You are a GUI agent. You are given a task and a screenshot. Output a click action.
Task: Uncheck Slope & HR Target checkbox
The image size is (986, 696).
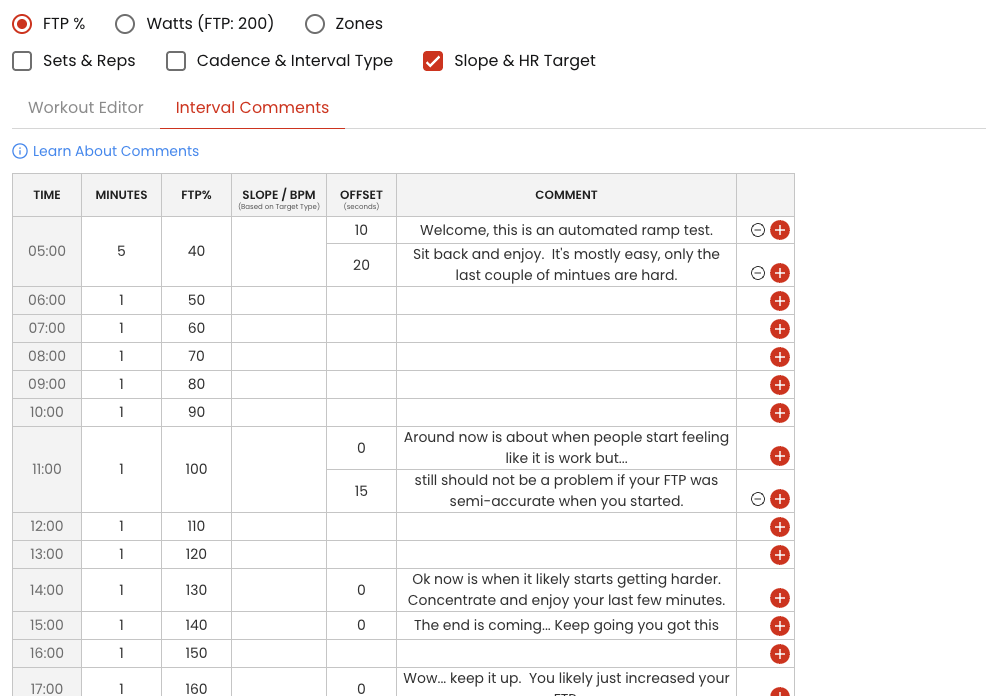tap(433, 61)
